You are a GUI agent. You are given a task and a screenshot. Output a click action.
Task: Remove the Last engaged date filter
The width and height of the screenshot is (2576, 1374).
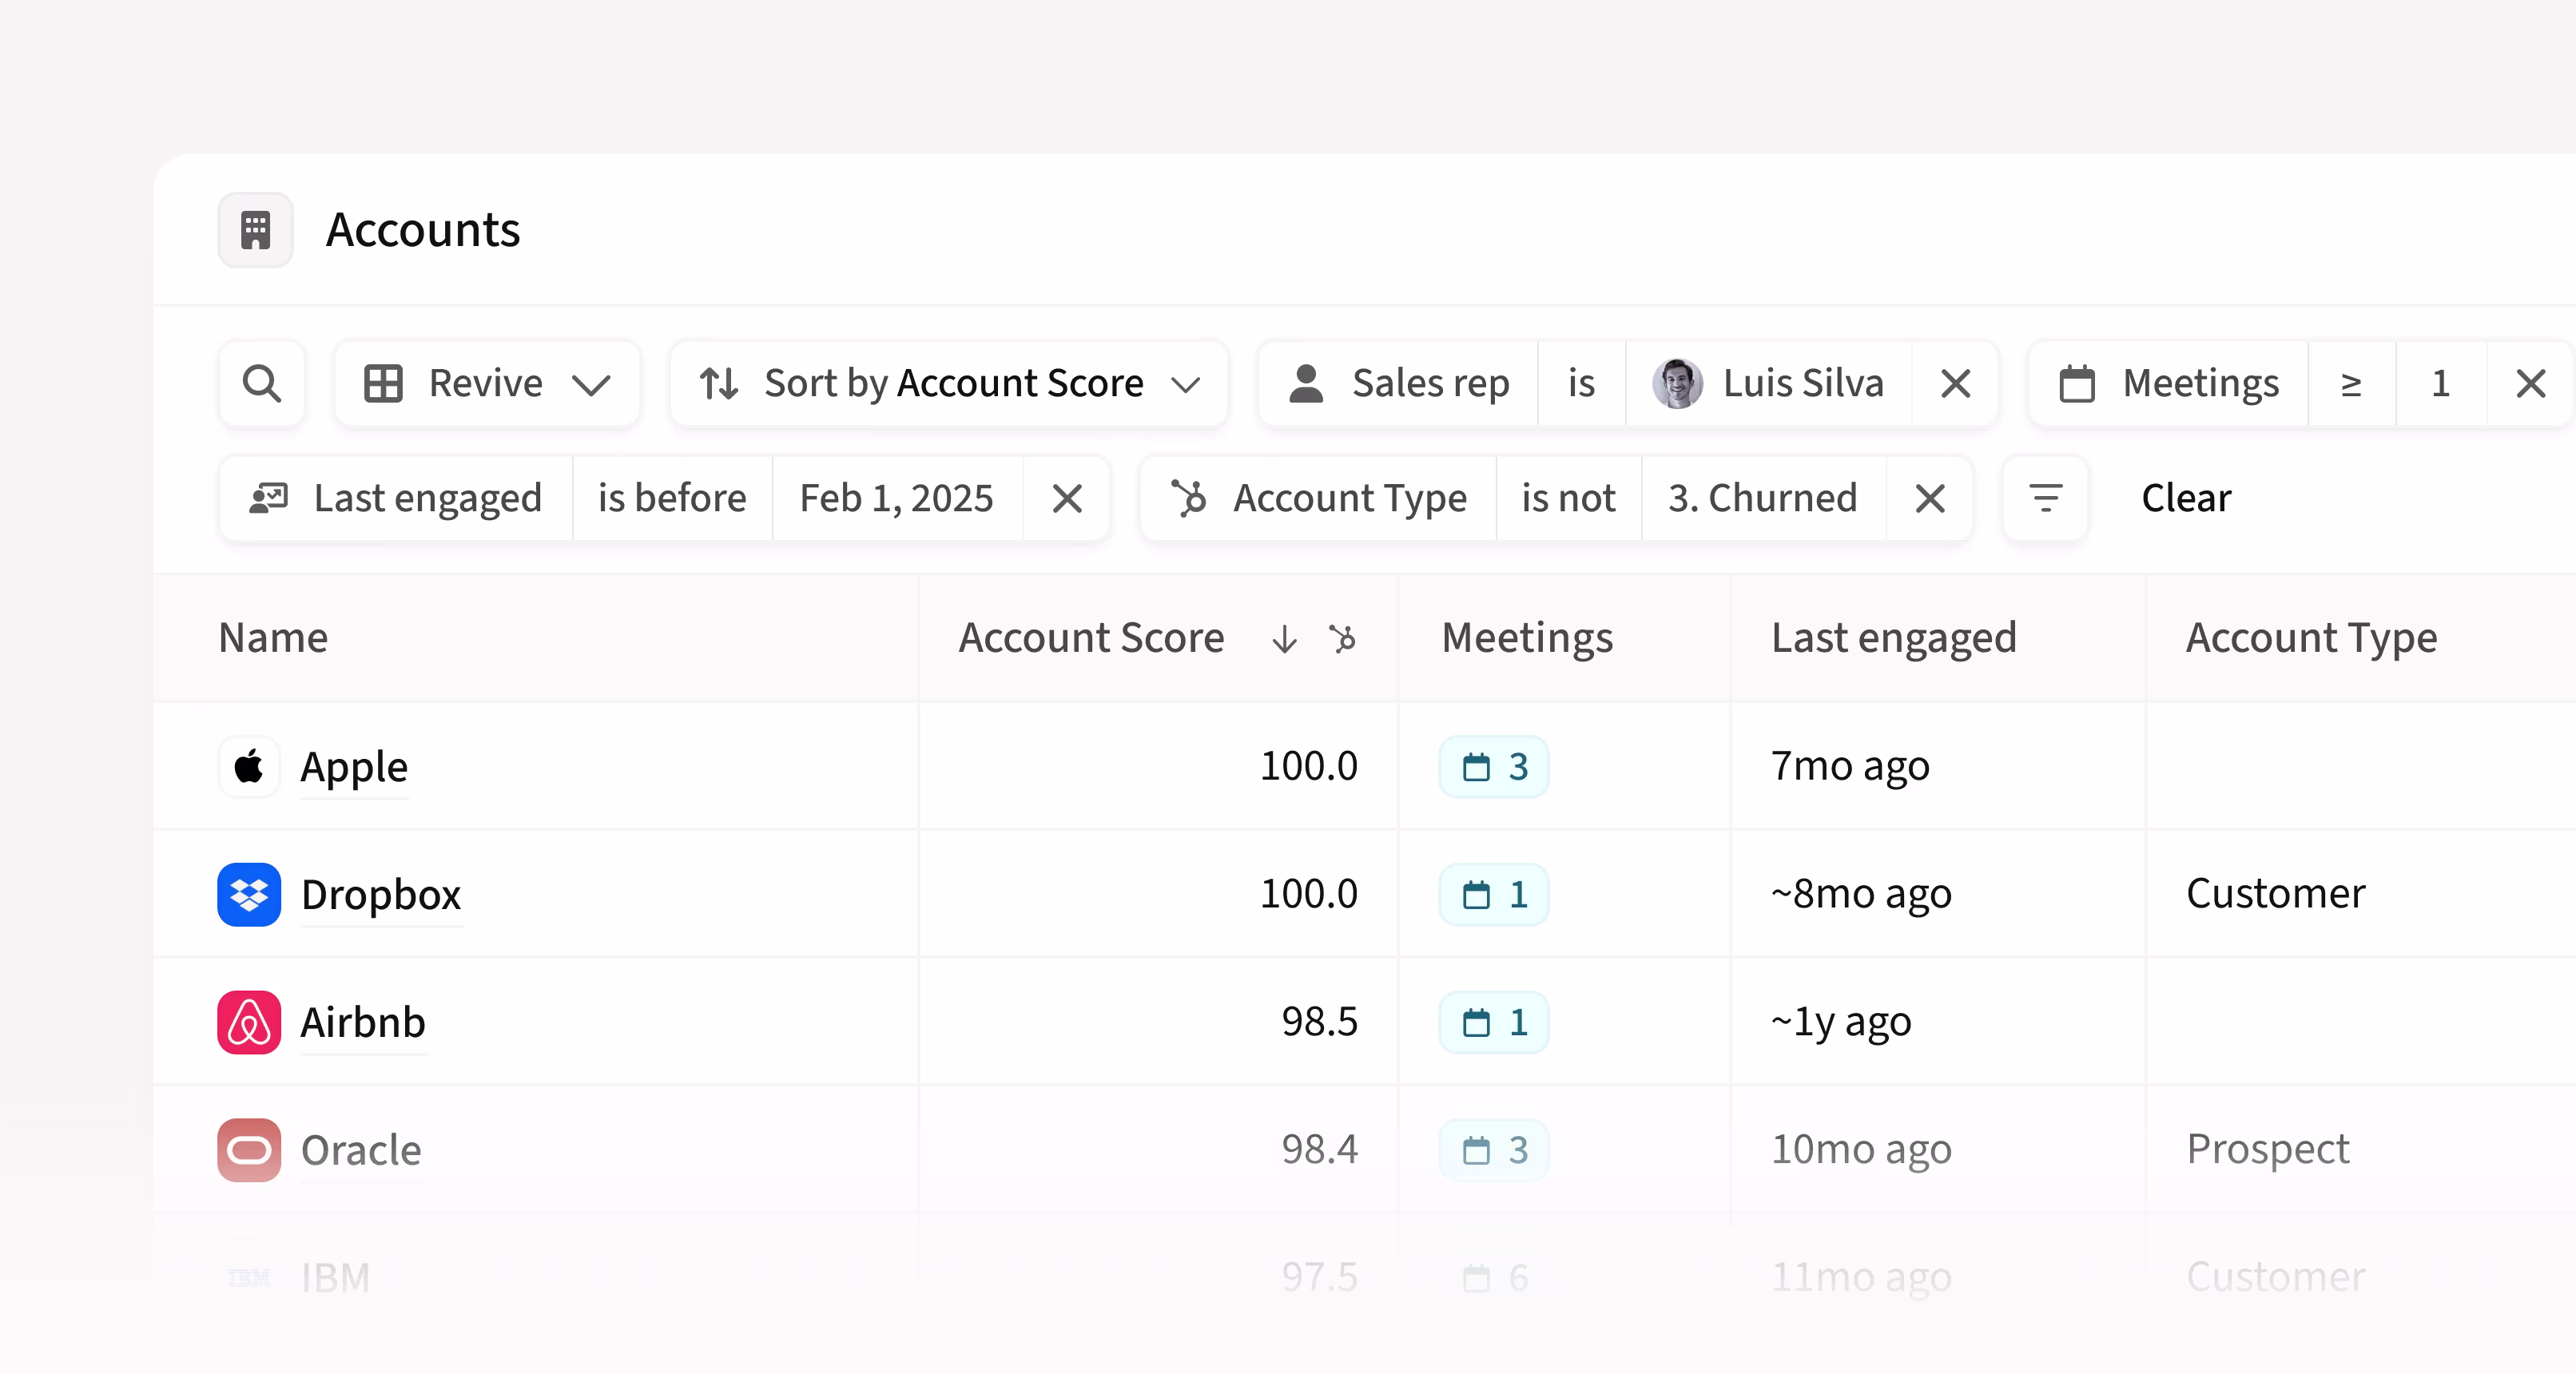pyautogui.click(x=1067, y=498)
